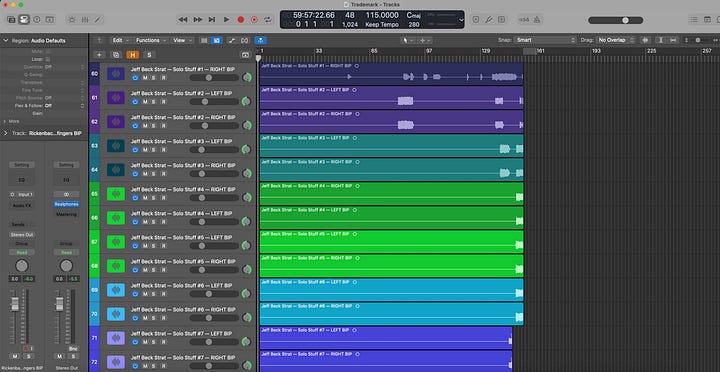Mute track 60 Solo Stuff #1 RIGHT BIP
The width and height of the screenshot is (720, 372).
145,78
